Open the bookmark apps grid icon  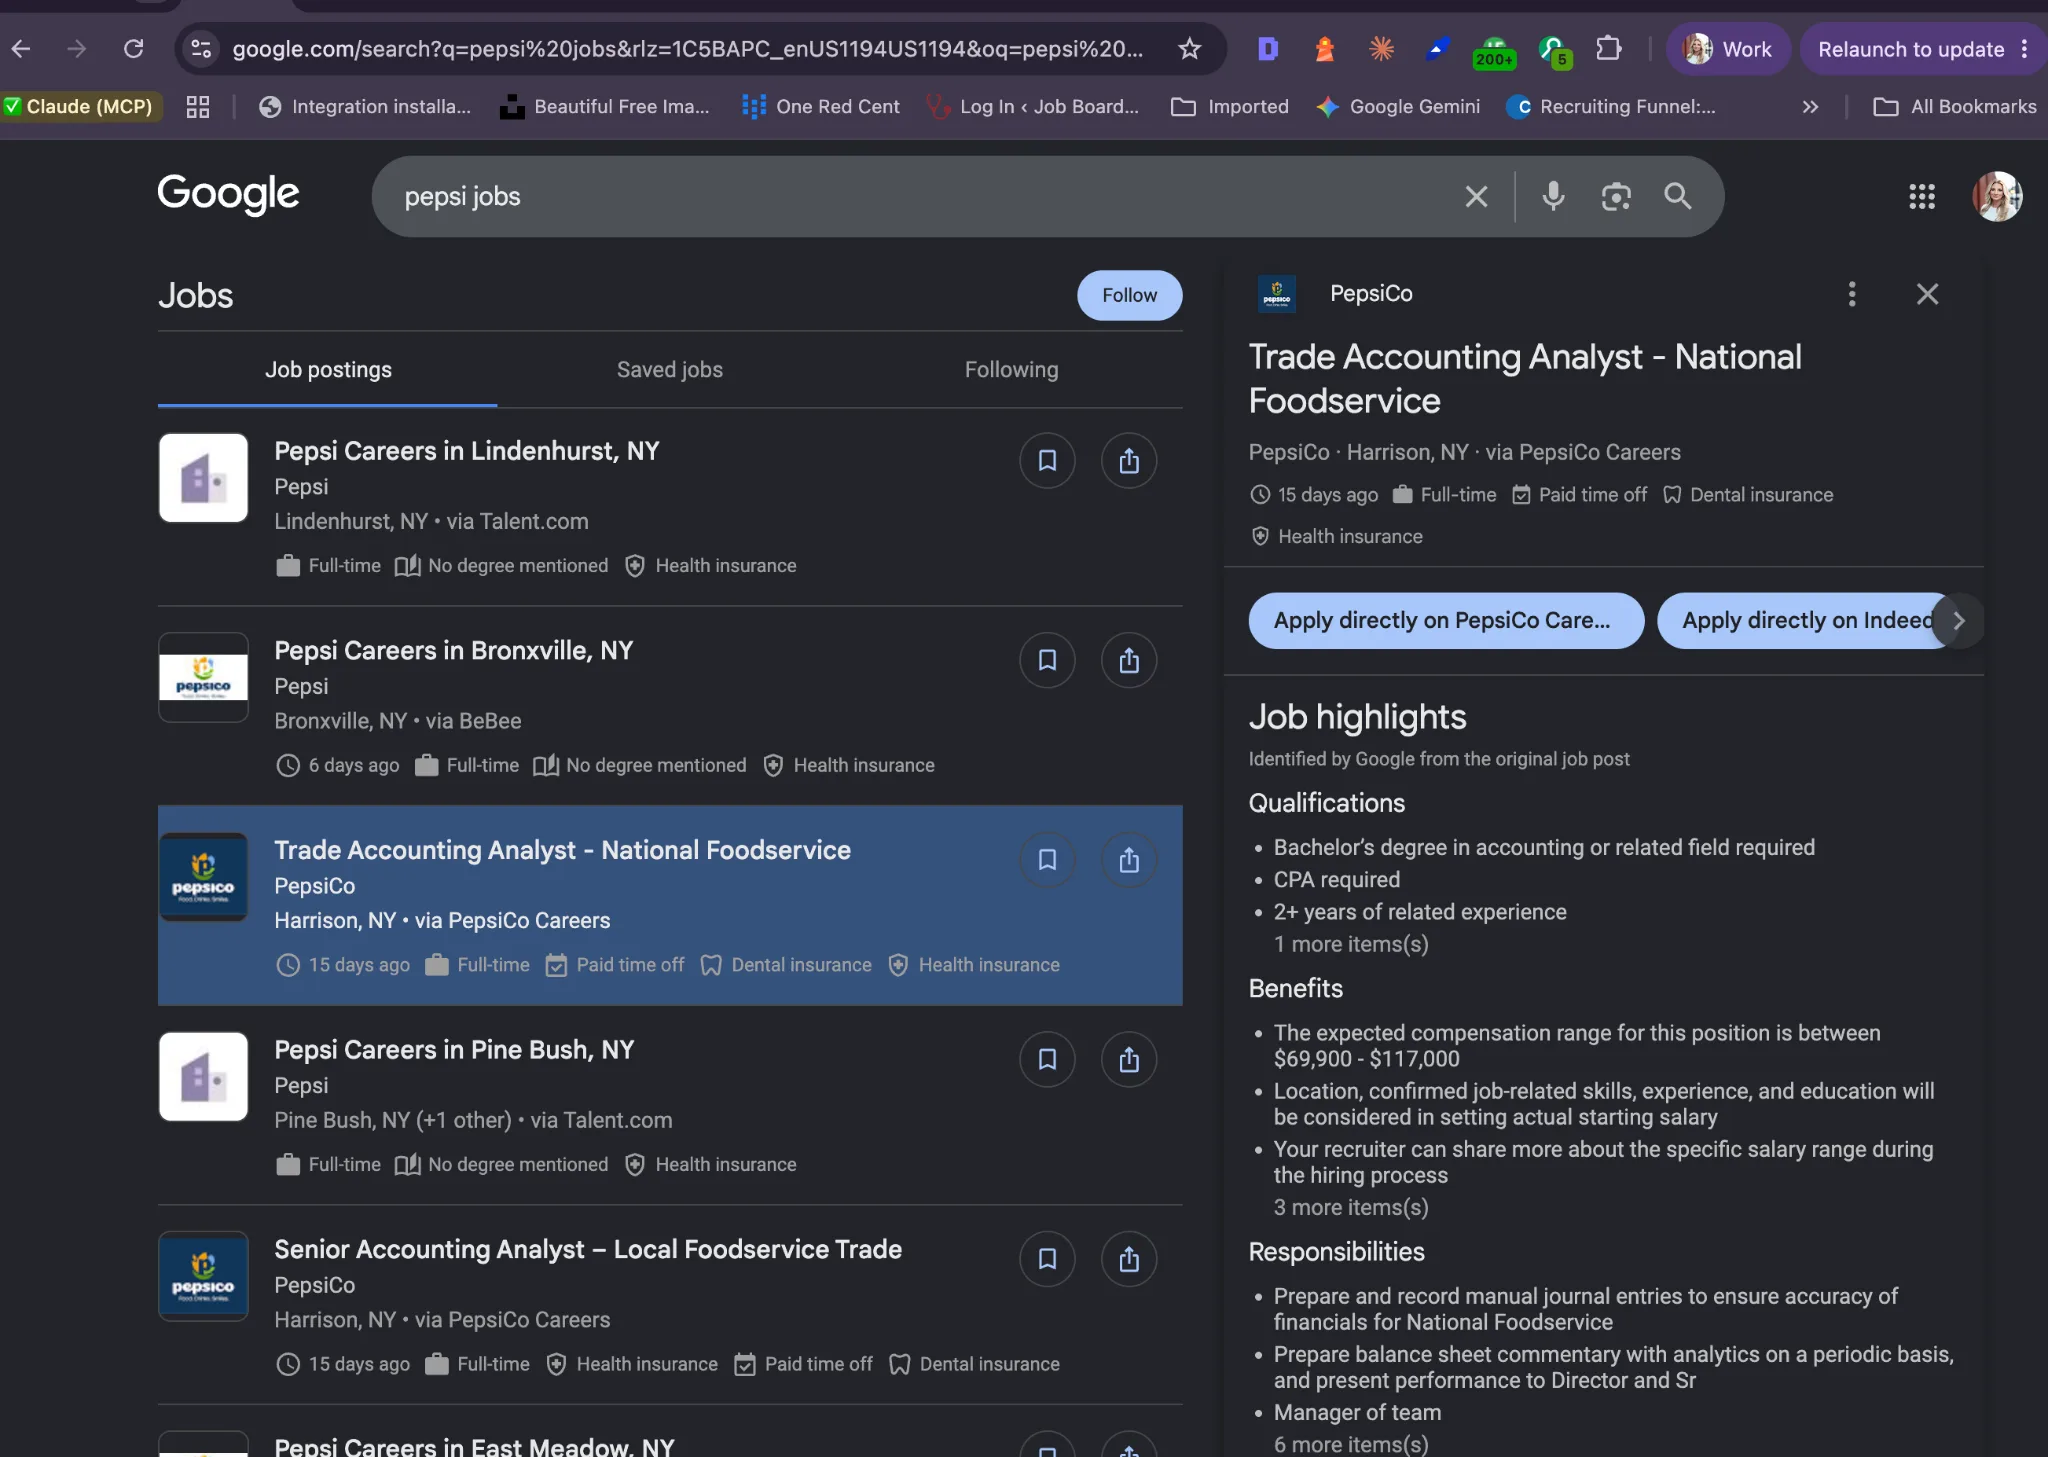(197, 107)
